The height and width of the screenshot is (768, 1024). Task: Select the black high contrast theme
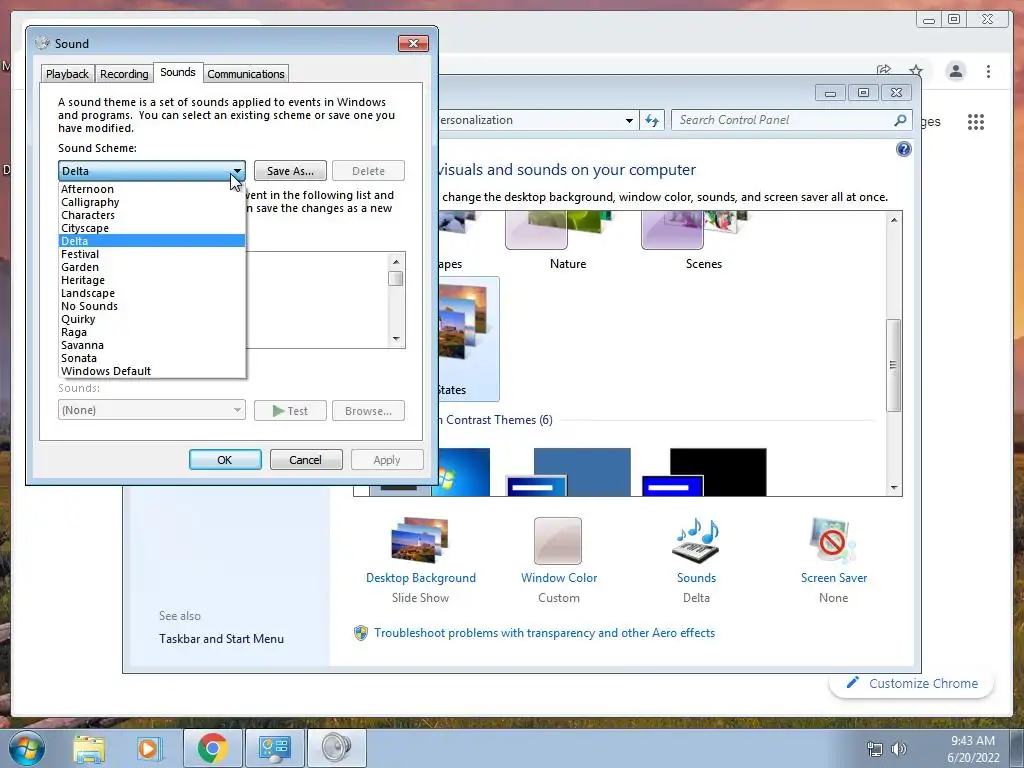coord(705,472)
